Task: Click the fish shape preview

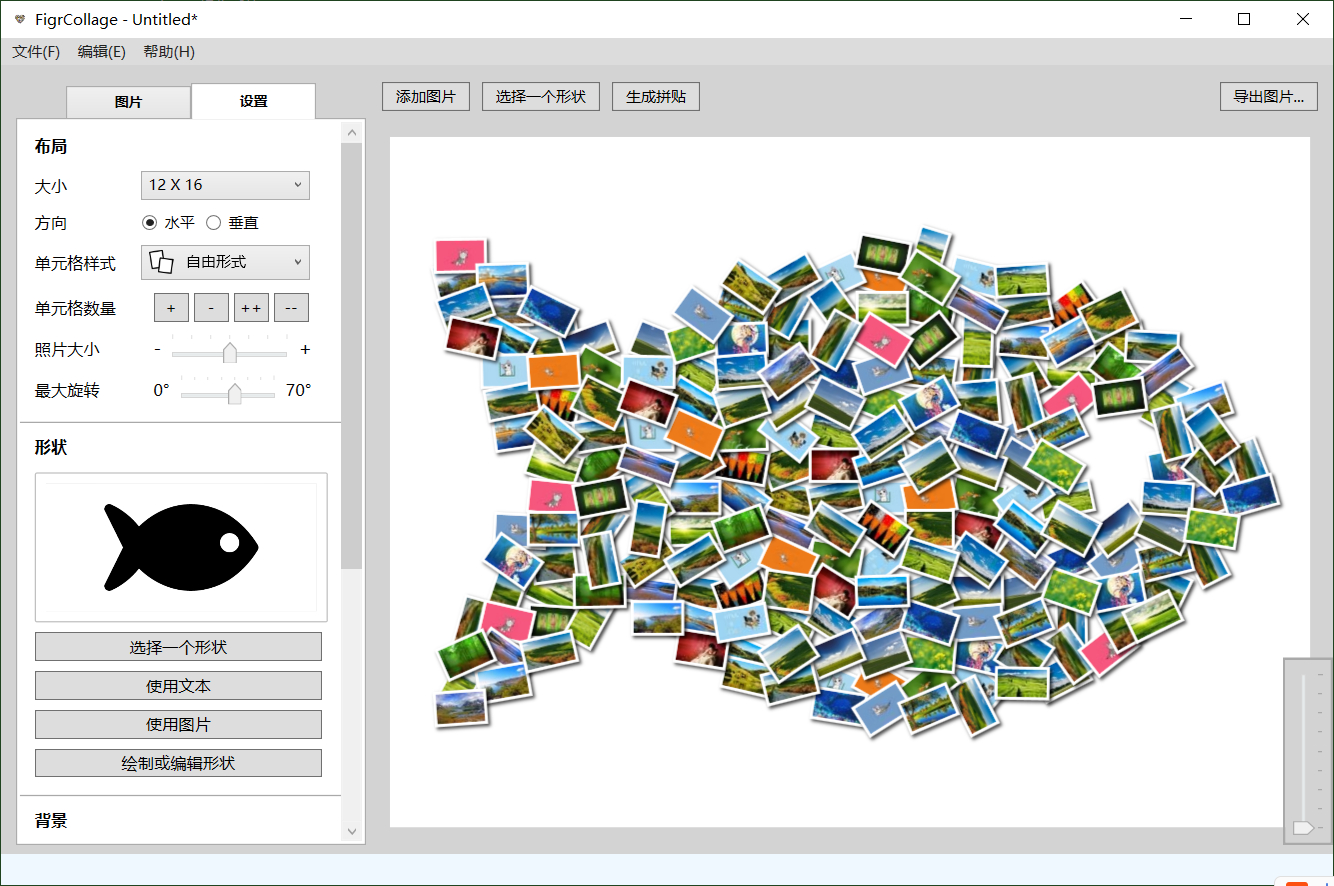Action: pyautogui.click(x=181, y=547)
